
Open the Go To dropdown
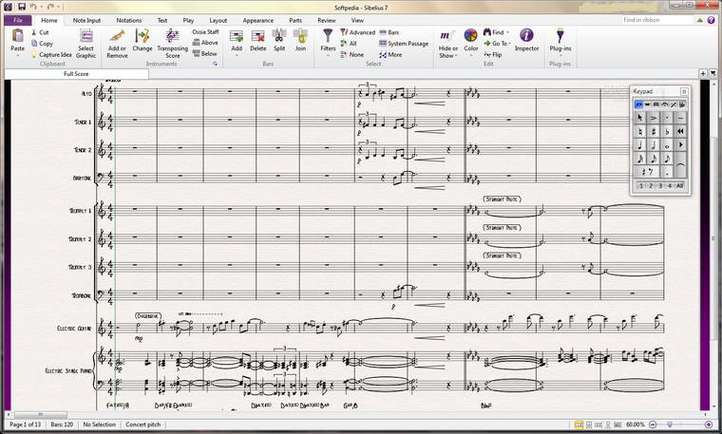(497, 43)
